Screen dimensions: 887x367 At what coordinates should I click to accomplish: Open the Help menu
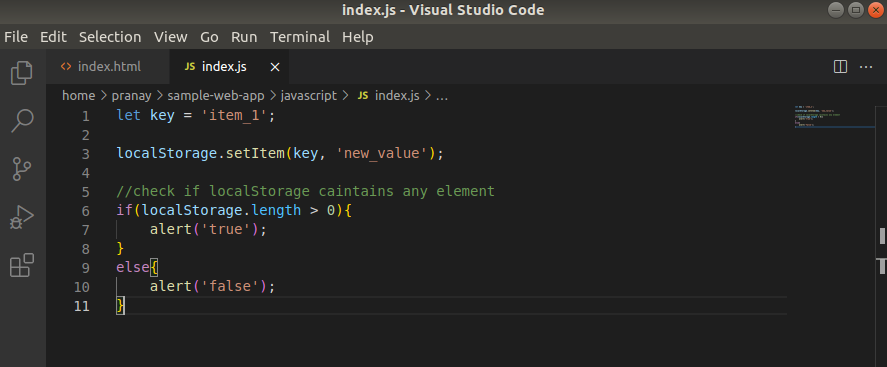[x=358, y=37]
